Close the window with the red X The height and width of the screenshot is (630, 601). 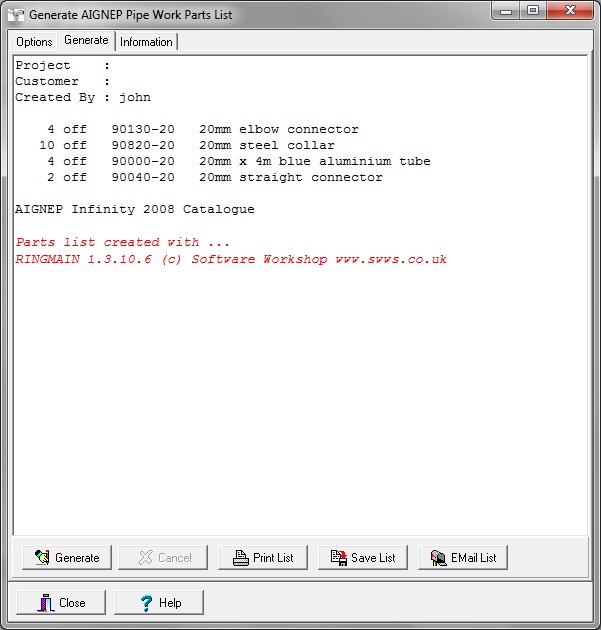pos(570,11)
